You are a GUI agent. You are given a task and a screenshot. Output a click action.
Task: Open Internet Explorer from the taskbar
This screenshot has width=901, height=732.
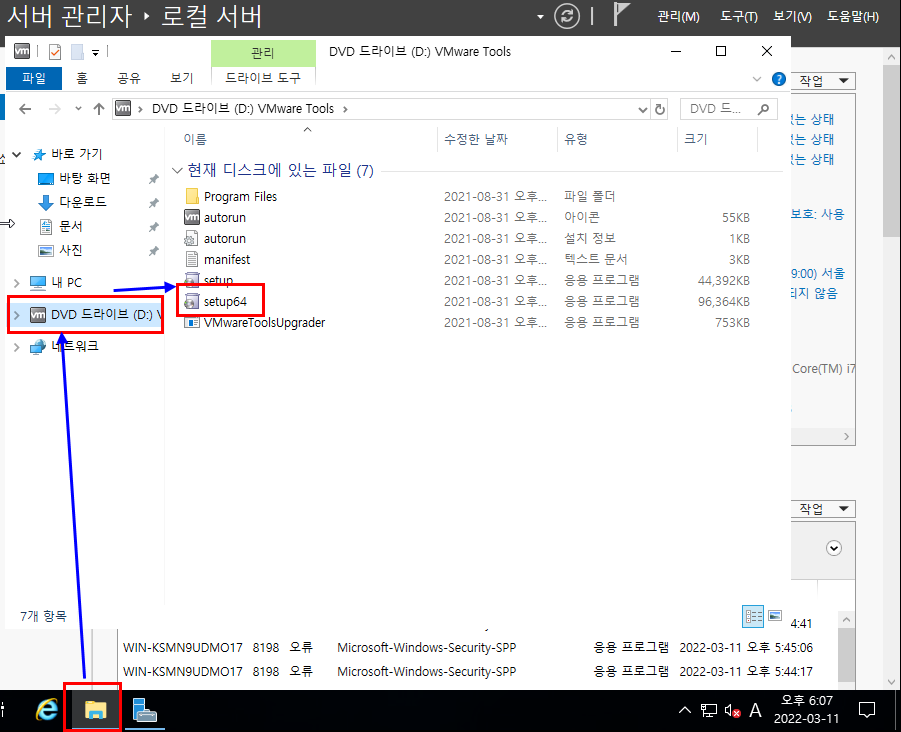(x=47, y=711)
